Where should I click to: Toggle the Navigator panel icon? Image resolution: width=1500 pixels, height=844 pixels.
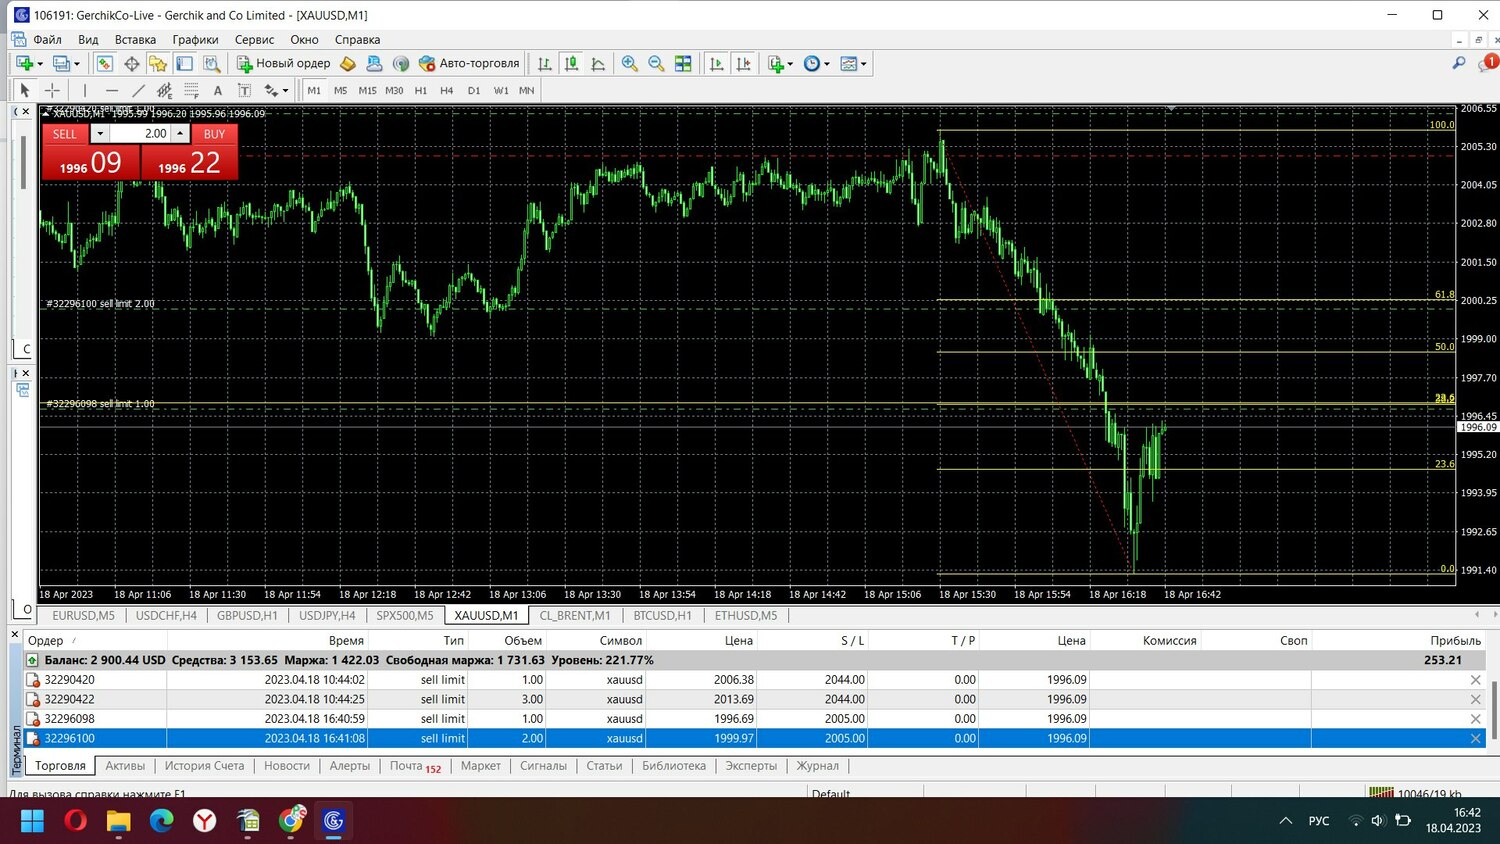point(158,63)
